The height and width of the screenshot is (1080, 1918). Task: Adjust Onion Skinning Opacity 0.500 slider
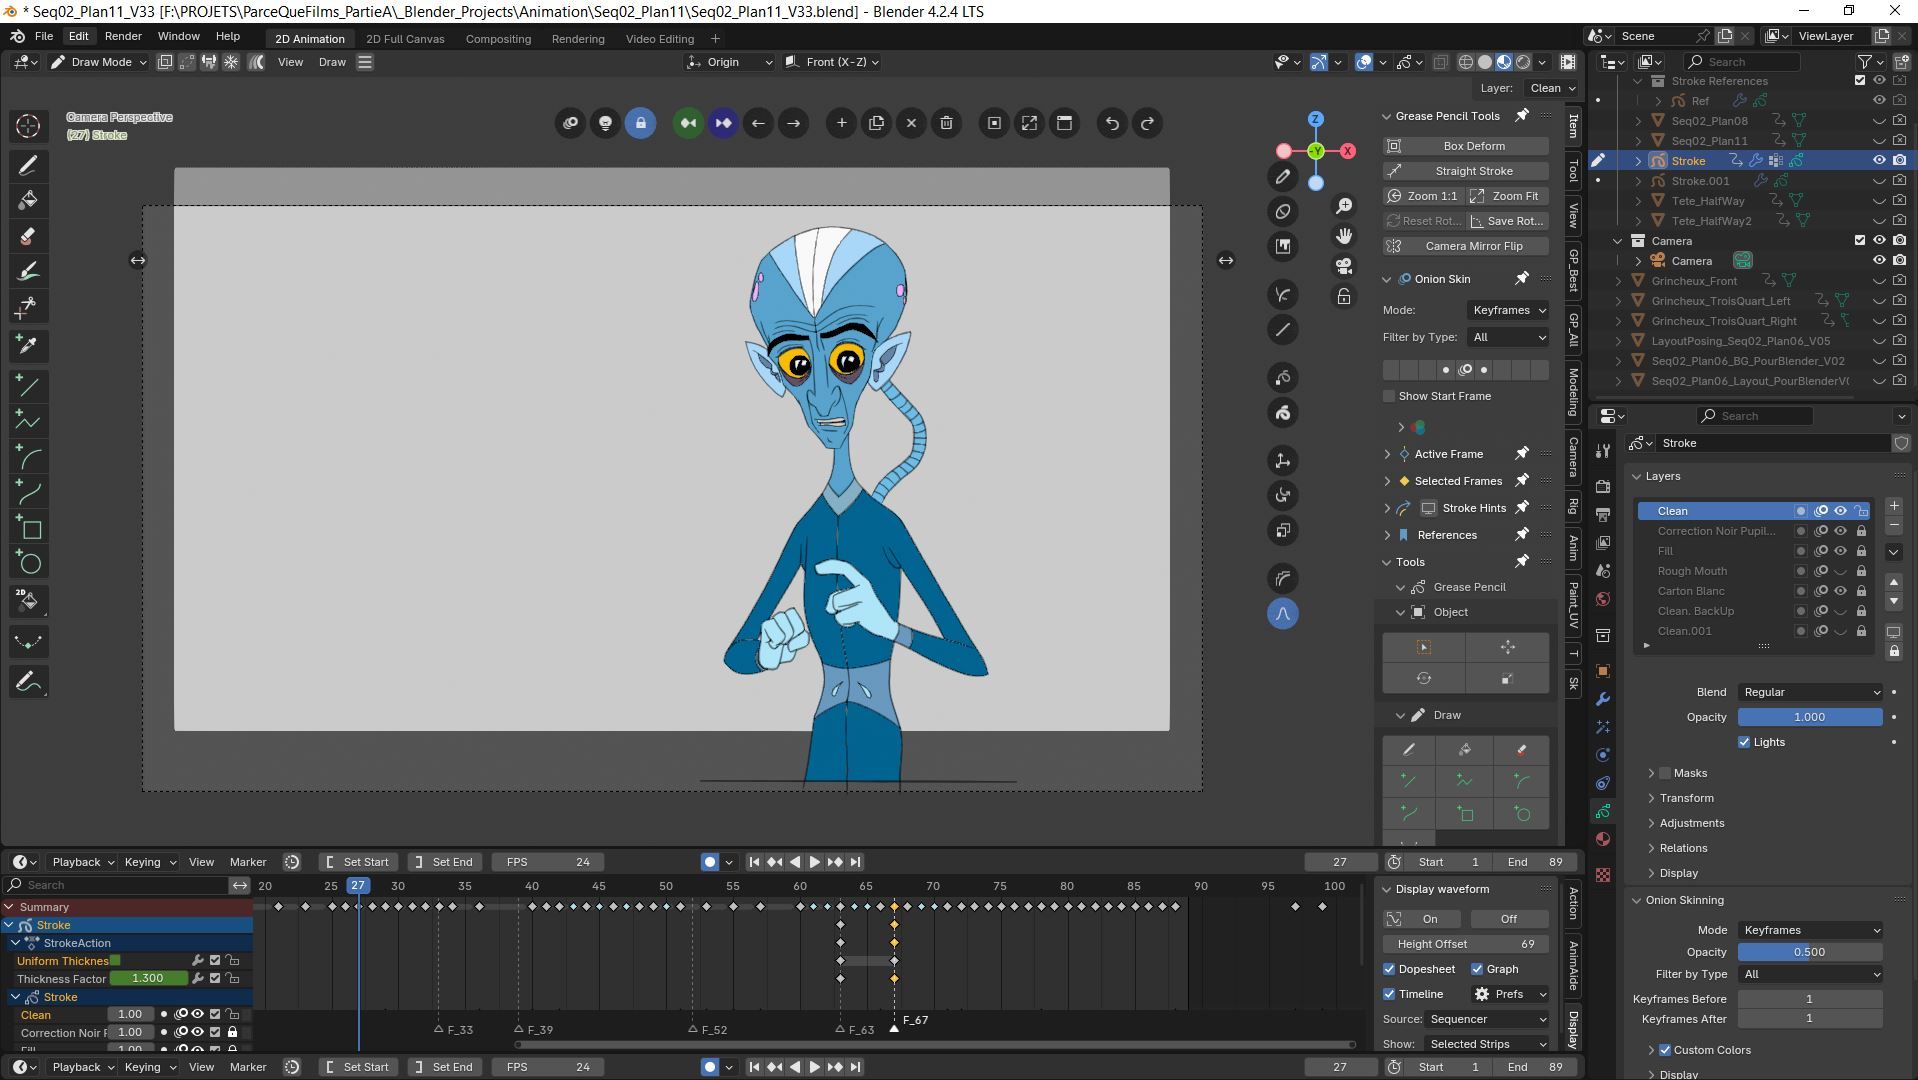(1810, 952)
